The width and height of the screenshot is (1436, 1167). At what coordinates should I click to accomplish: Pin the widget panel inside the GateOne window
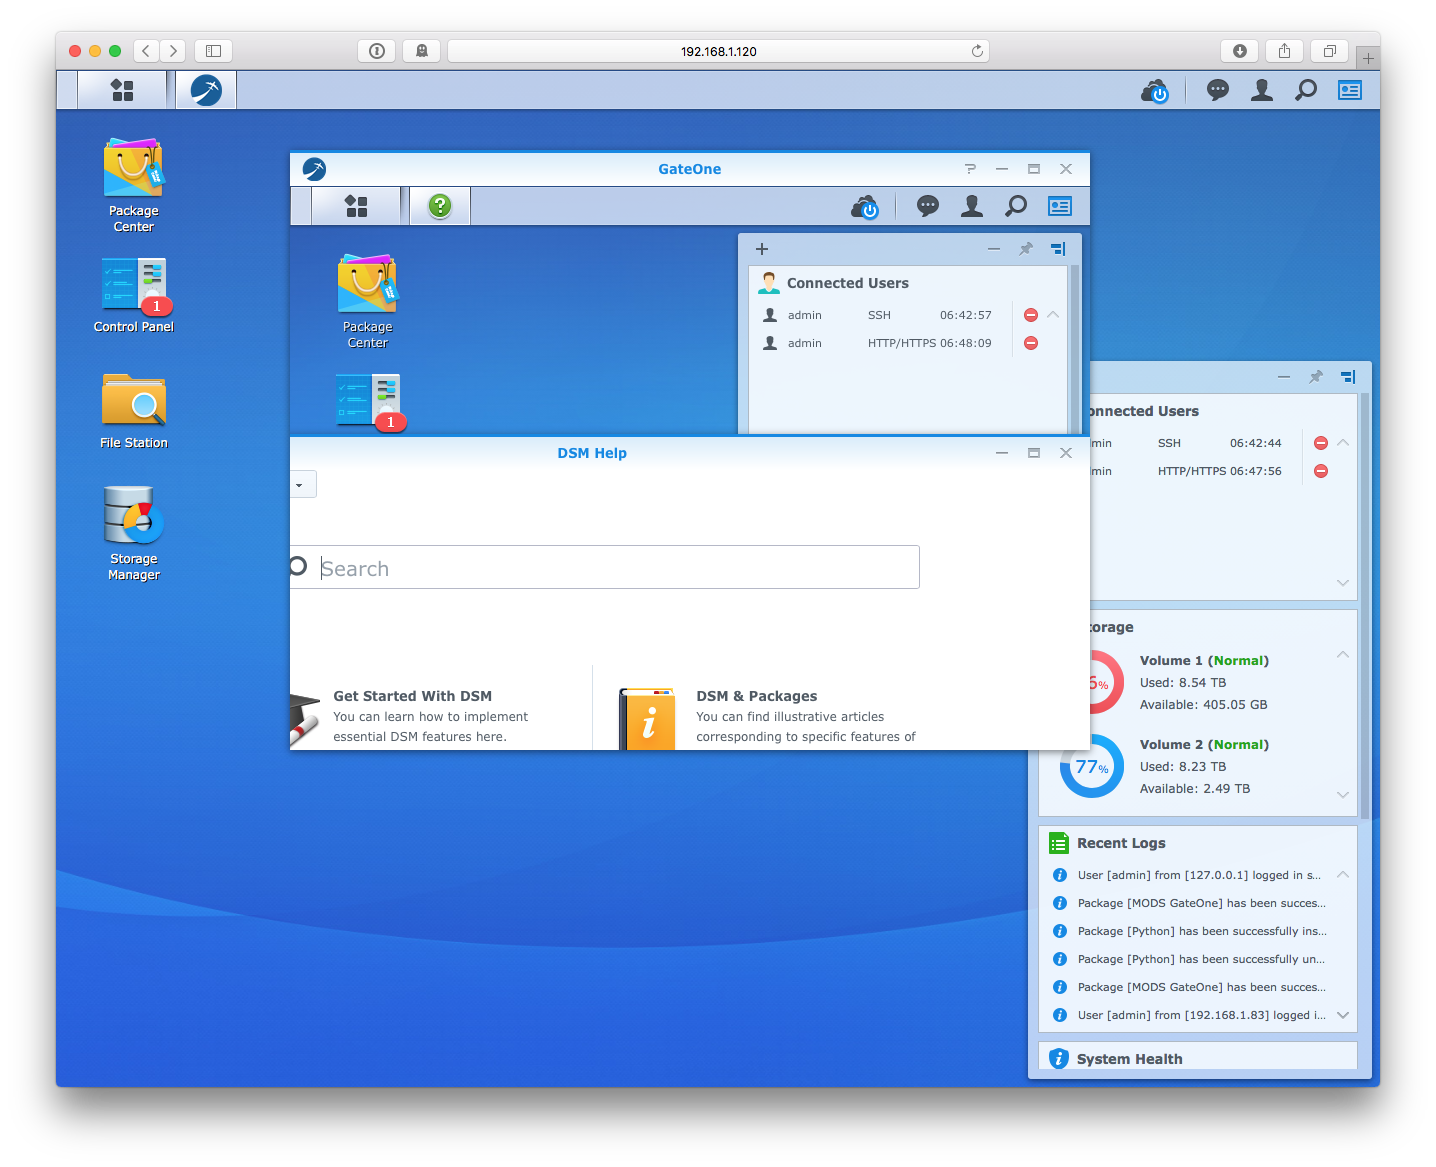[x=1026, y=249]
